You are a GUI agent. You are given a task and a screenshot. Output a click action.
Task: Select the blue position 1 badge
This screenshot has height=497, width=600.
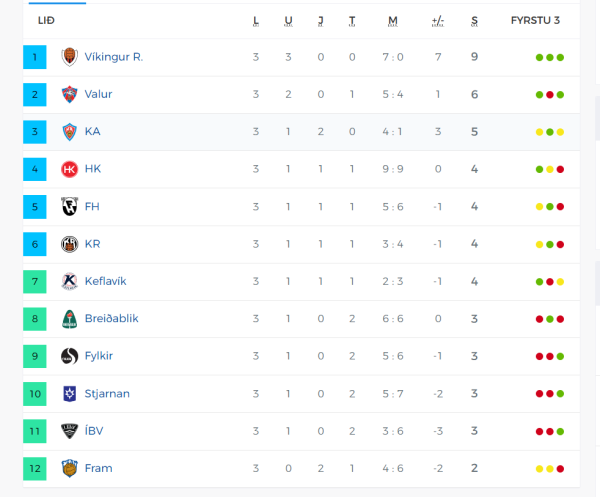(x=35, y=57)
